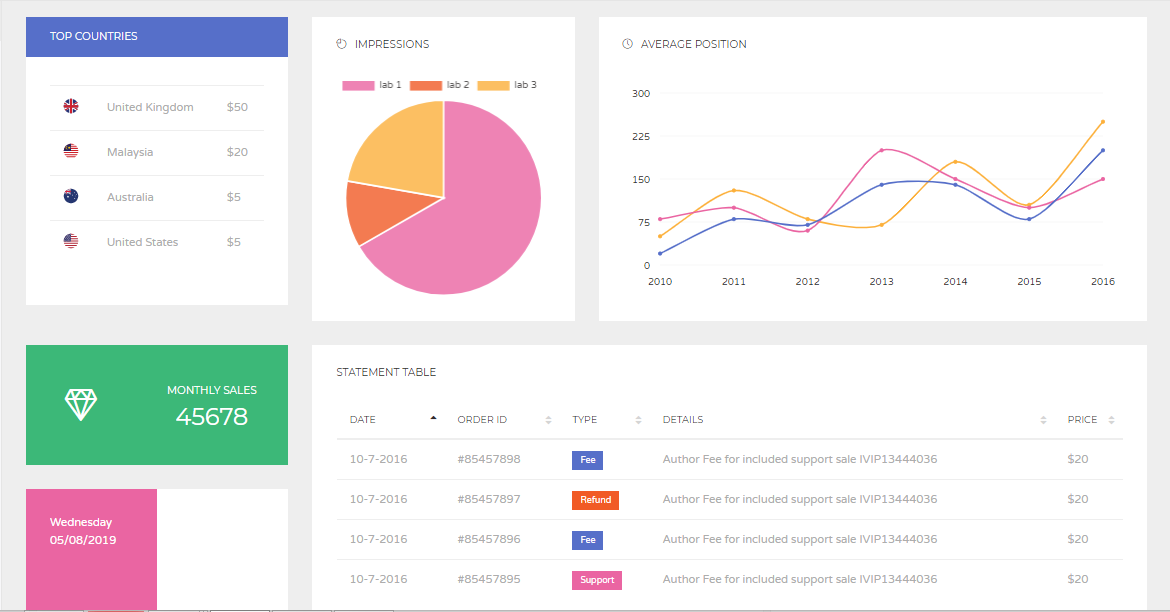Click the orange Refund badge

point(595,500)
